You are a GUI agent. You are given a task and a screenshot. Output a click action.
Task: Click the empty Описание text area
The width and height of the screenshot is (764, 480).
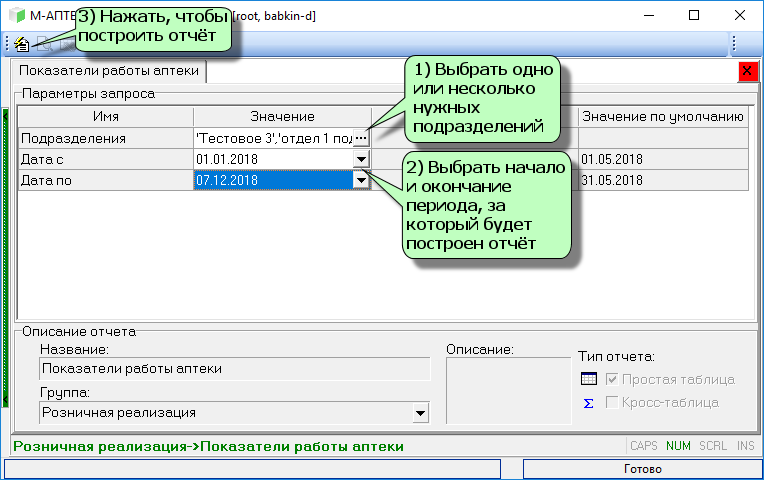(508, 391)
